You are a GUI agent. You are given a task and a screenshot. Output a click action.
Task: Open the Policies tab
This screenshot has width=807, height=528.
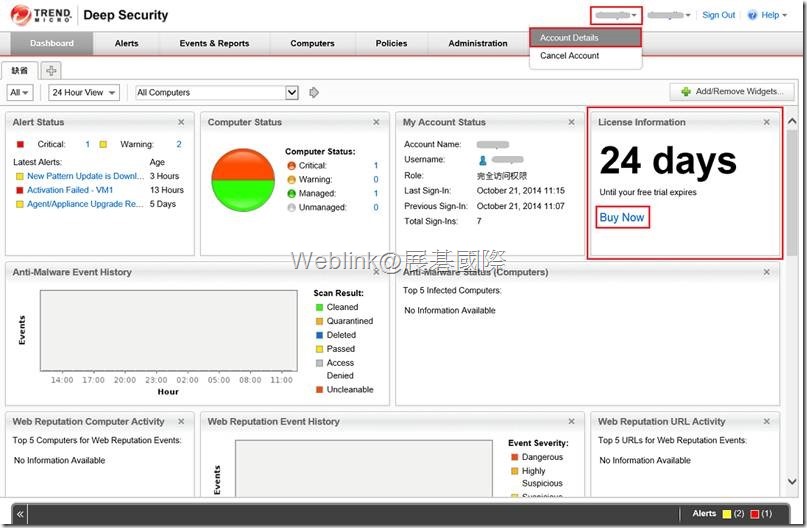coord(391,43)
